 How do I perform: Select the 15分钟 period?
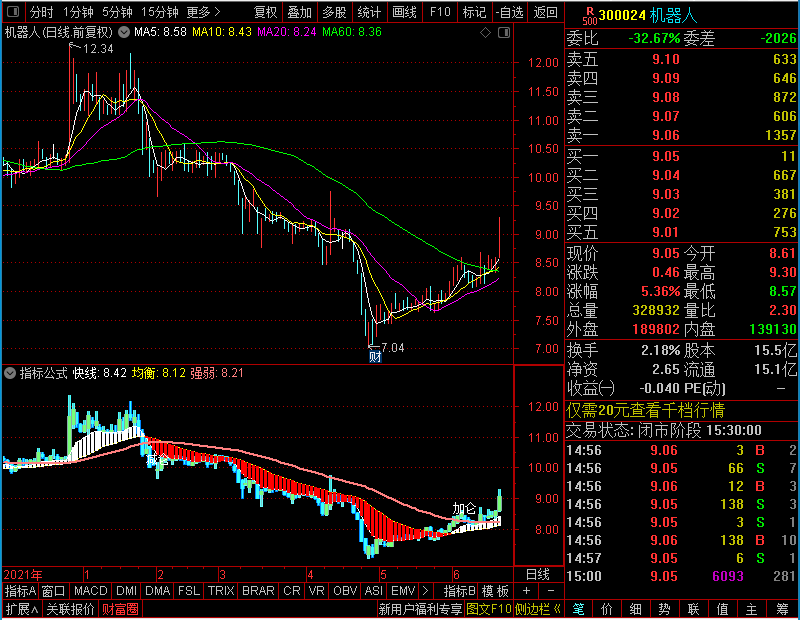tap(160, 12)
